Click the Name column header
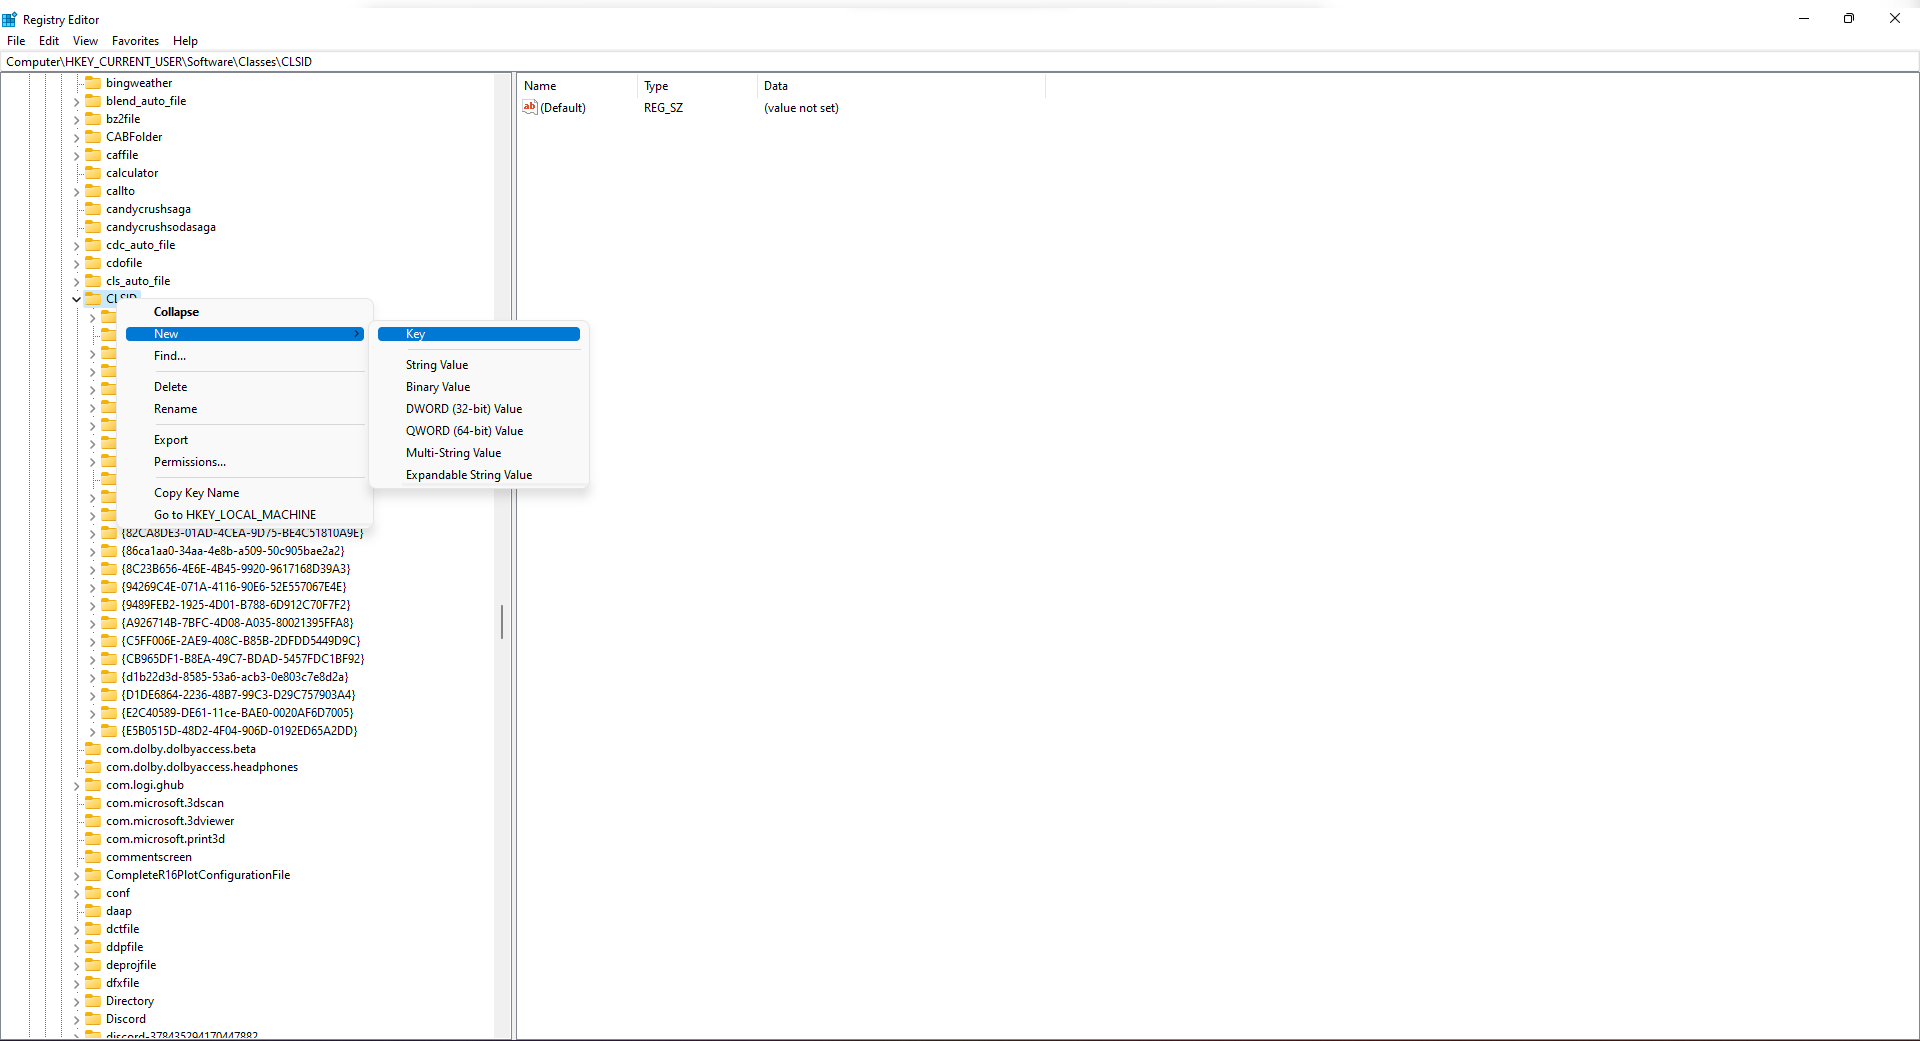Image resolution: width=1921 pixels, height=1041 pixels. (577, 86)
